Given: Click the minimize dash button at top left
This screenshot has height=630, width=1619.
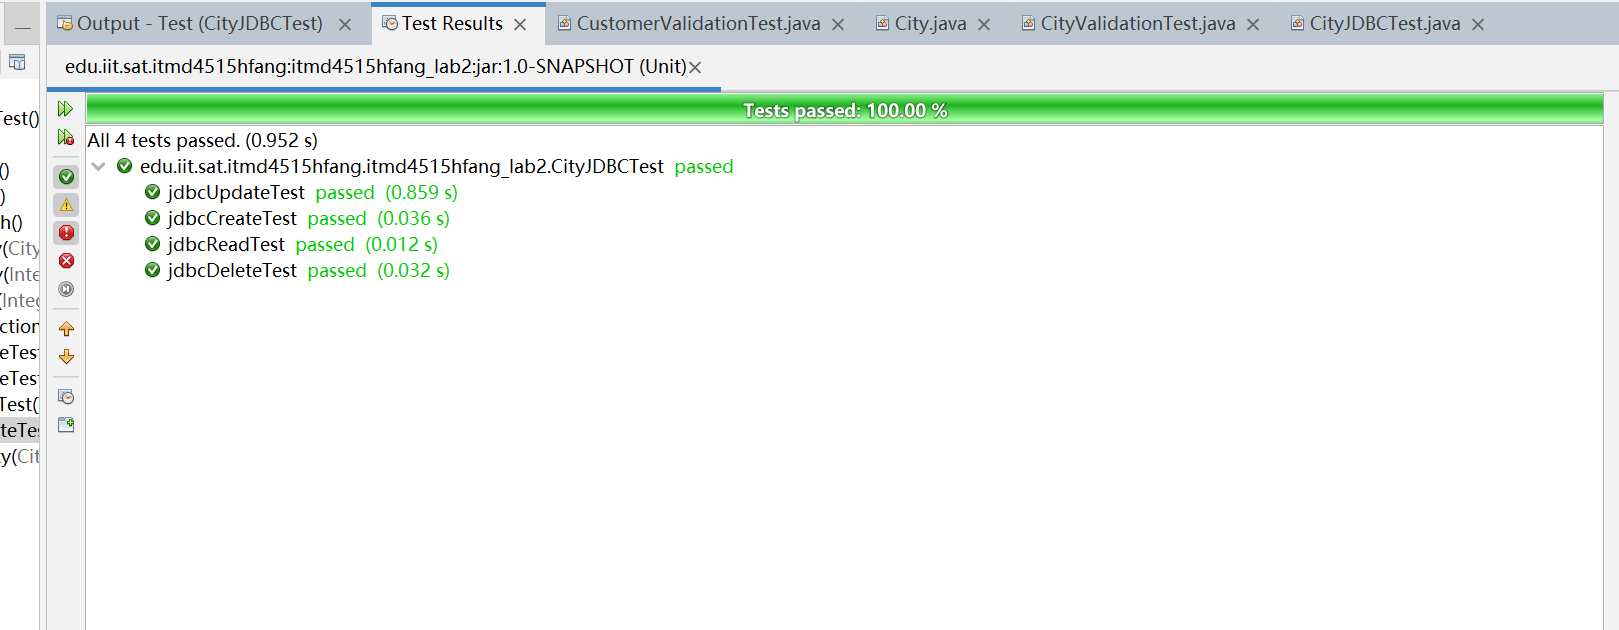Looking at the screenshot, I should click(x=23, y=26).
